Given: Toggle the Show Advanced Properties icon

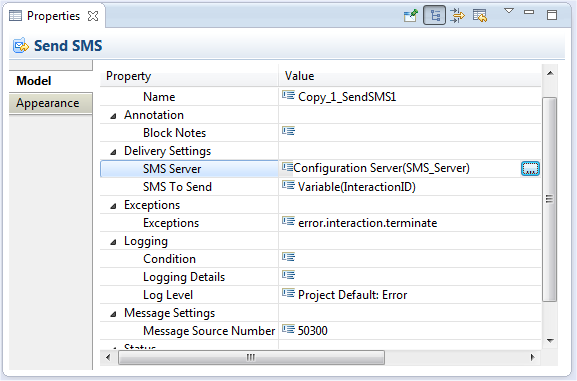Looking at the screenshot, I should [x=457, y=16].
